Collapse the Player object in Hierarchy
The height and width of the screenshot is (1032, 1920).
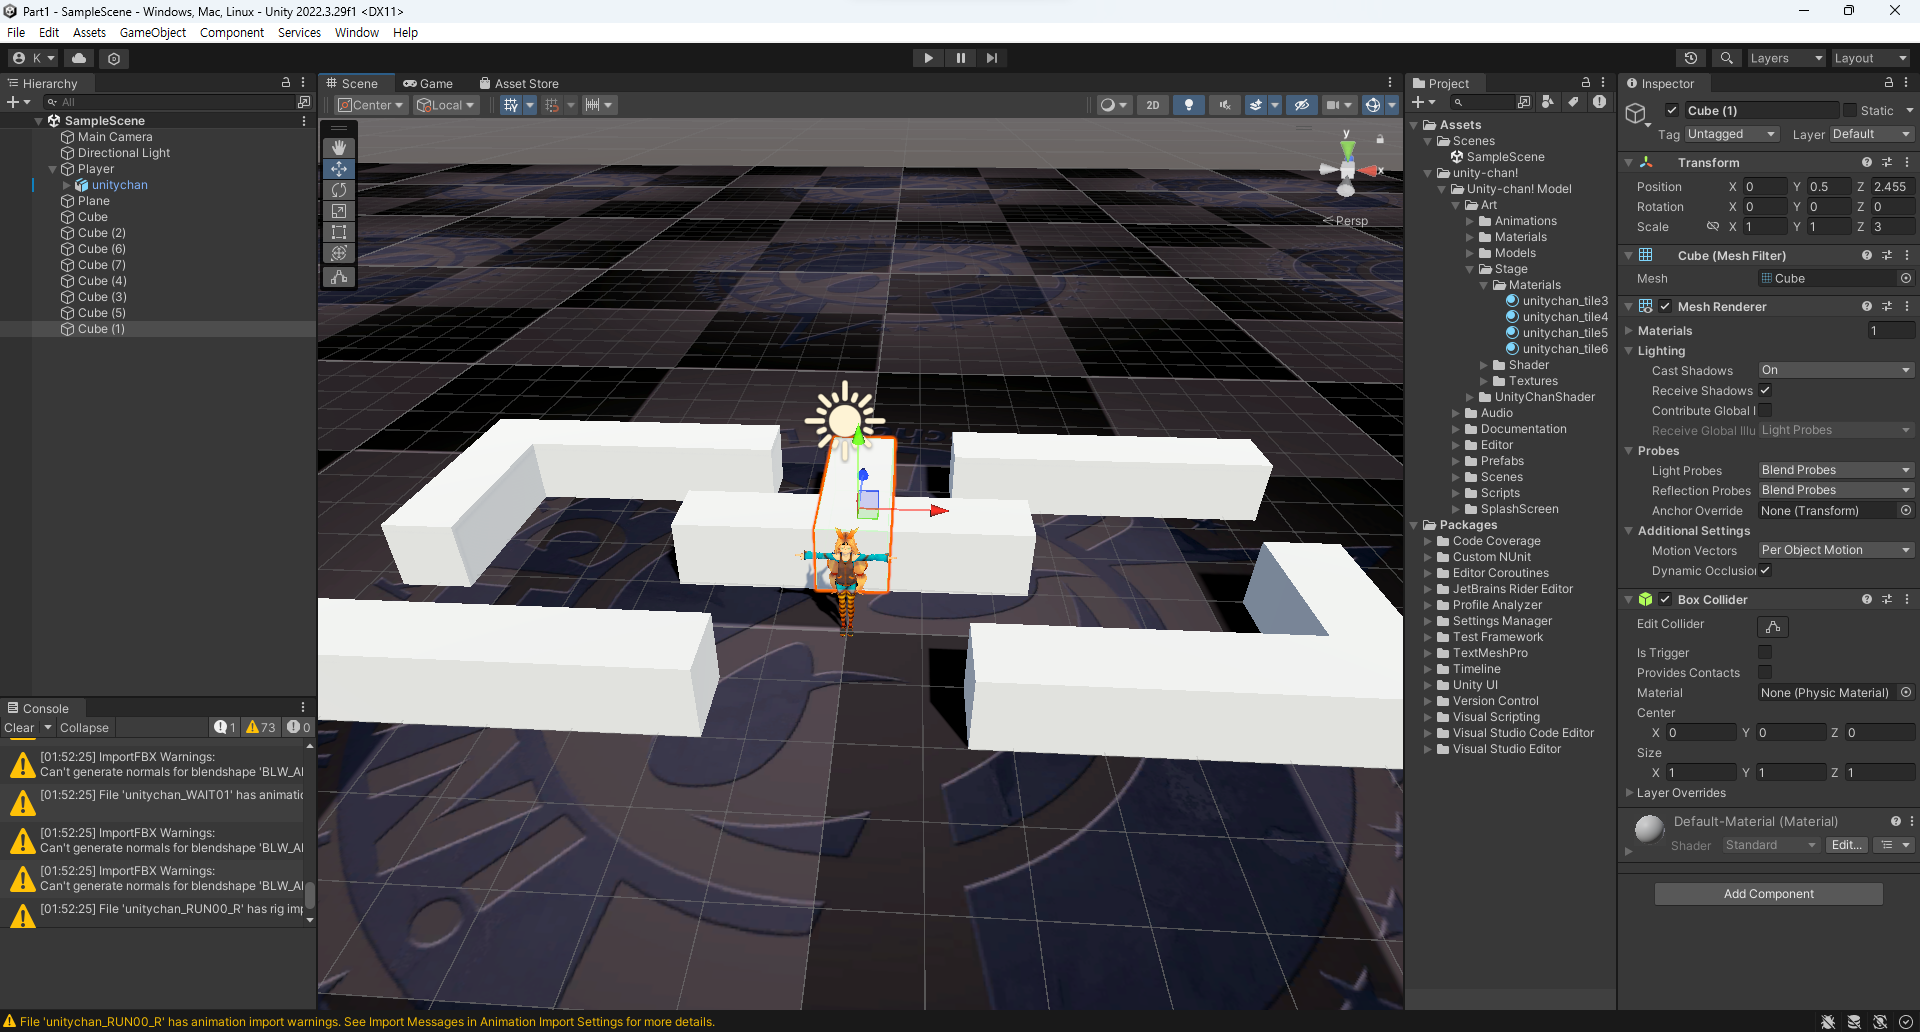point(53,169)
